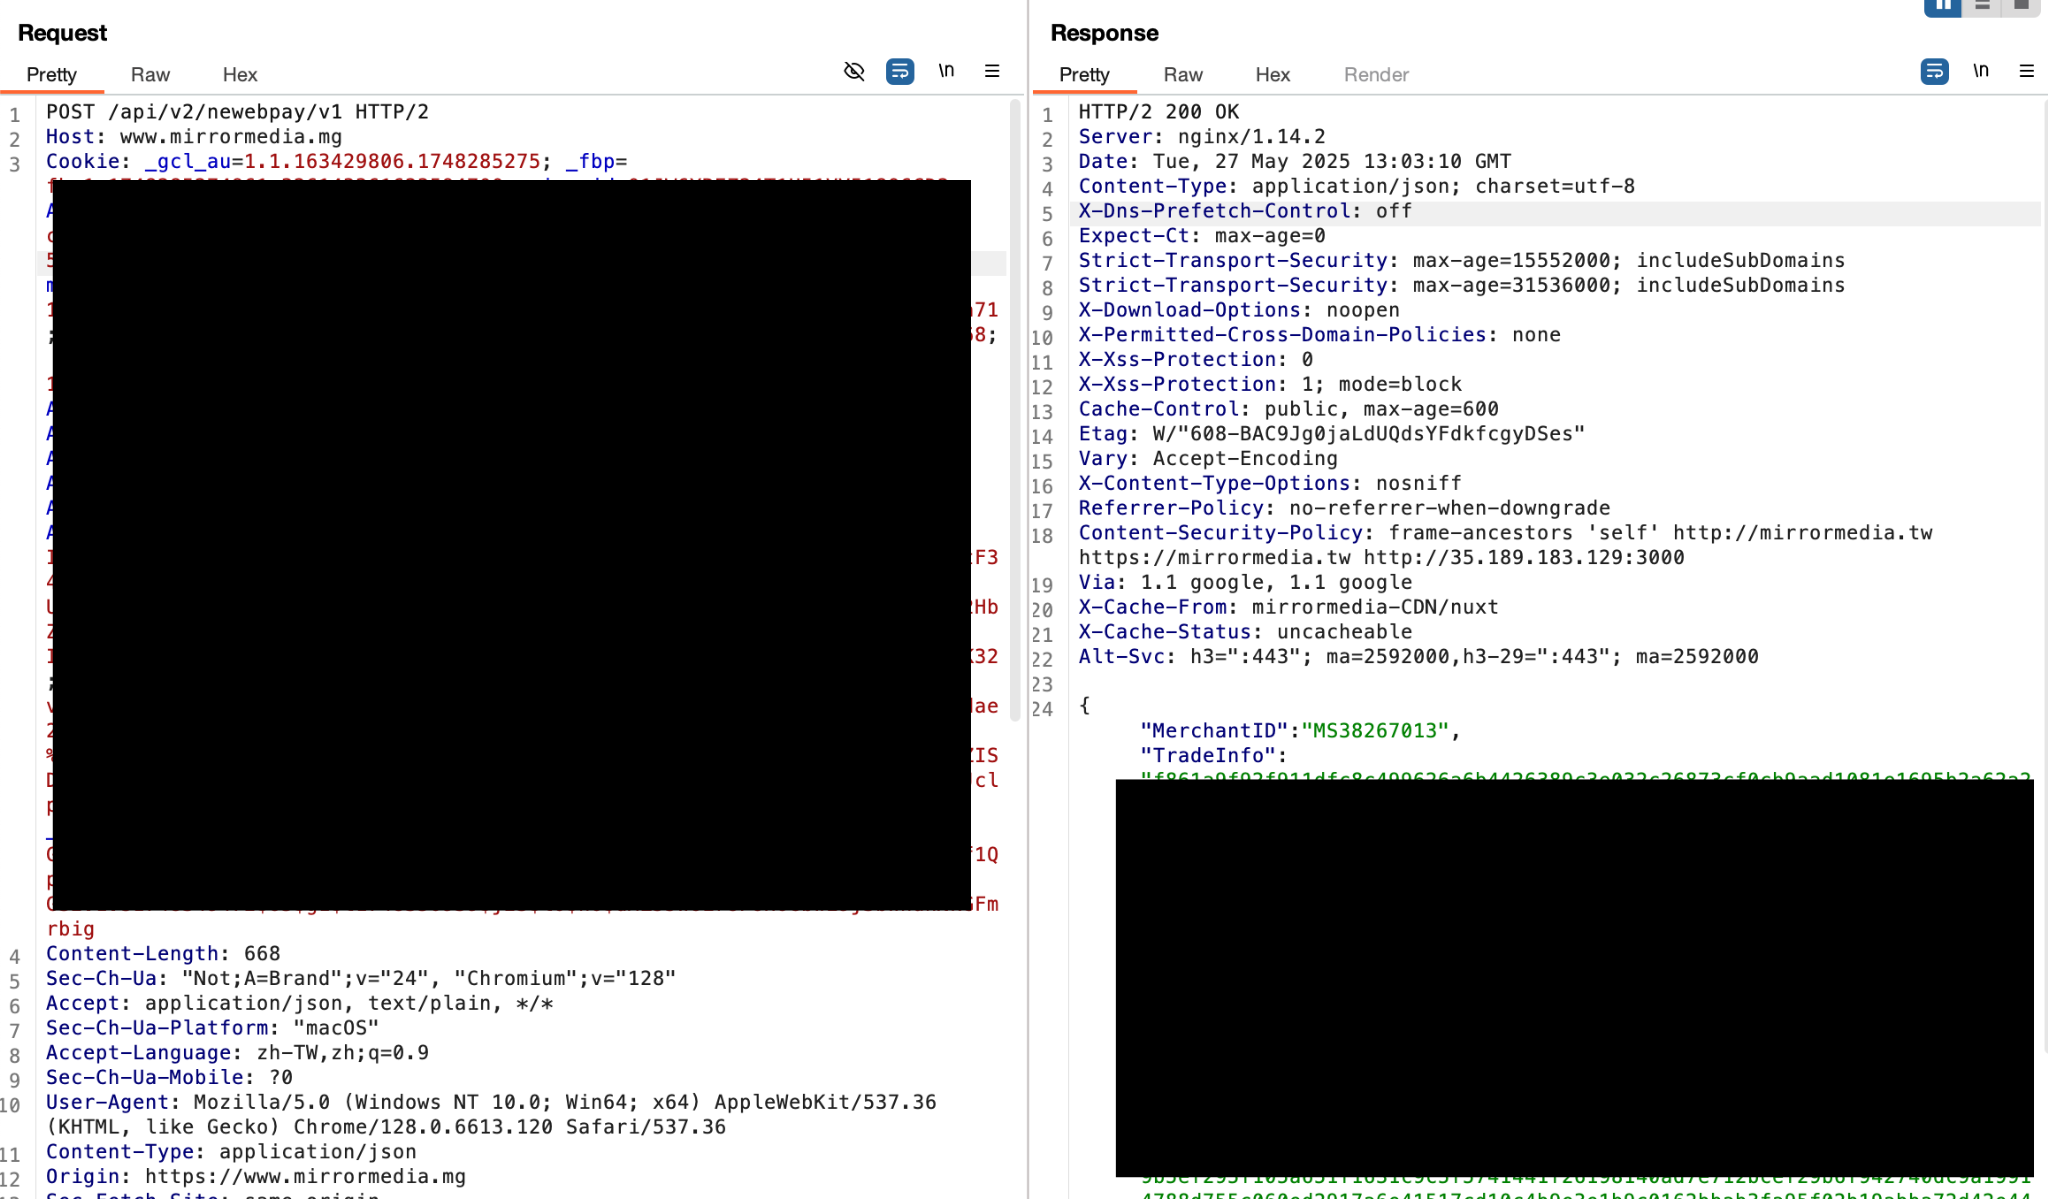Click the 'Host: www.mirrormedia.mg' header line
Viewport: 2048px width, 1199px height.
[x=194, y=137]
